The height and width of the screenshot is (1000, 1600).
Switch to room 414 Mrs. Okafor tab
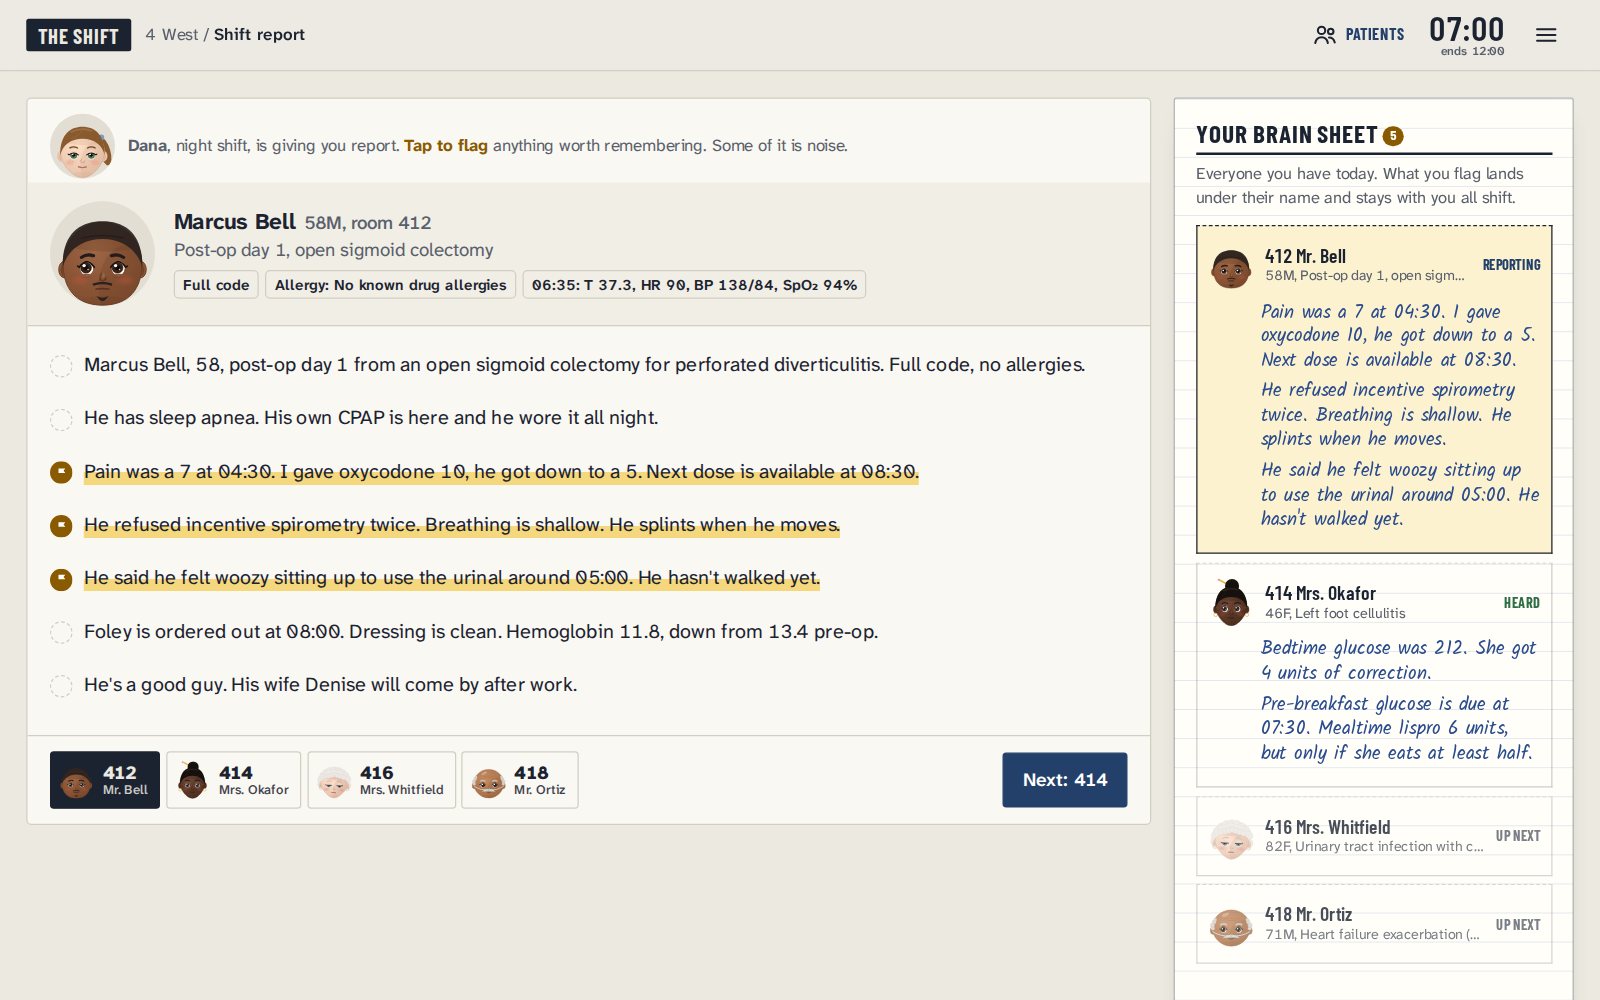click(233, 780)
